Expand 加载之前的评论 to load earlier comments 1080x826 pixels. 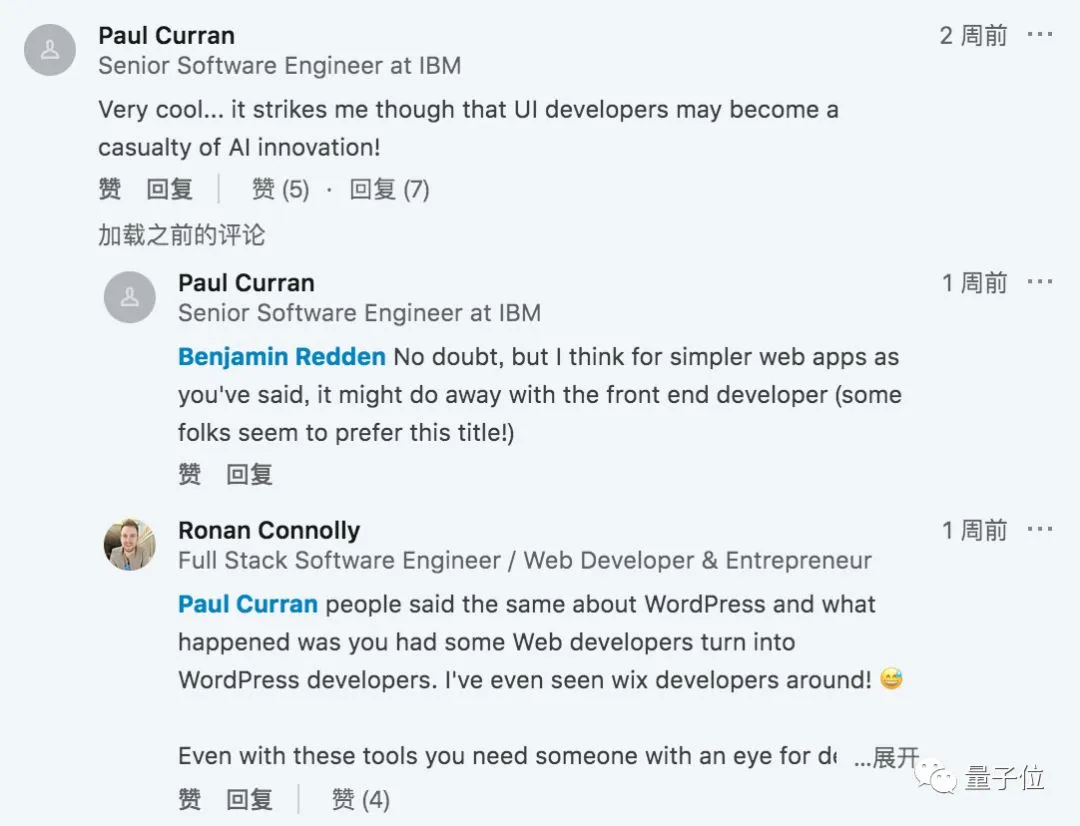181,235
